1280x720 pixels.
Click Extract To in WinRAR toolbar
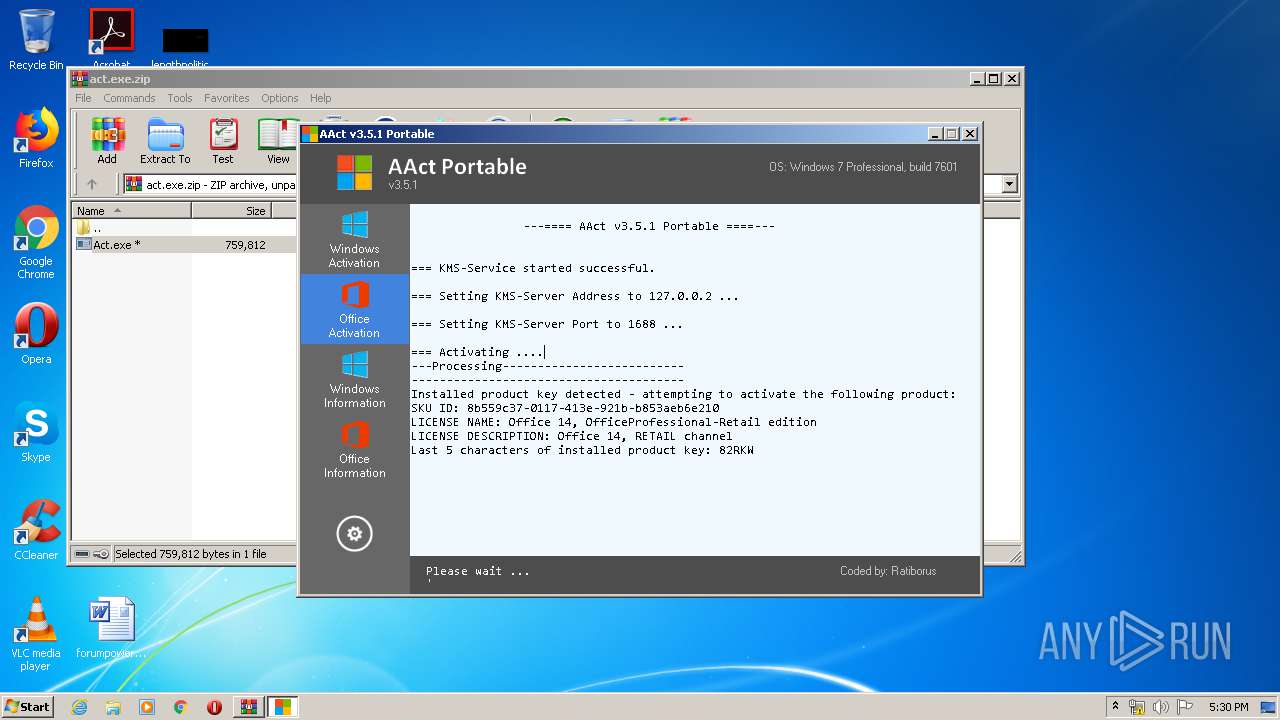point(165,141)
